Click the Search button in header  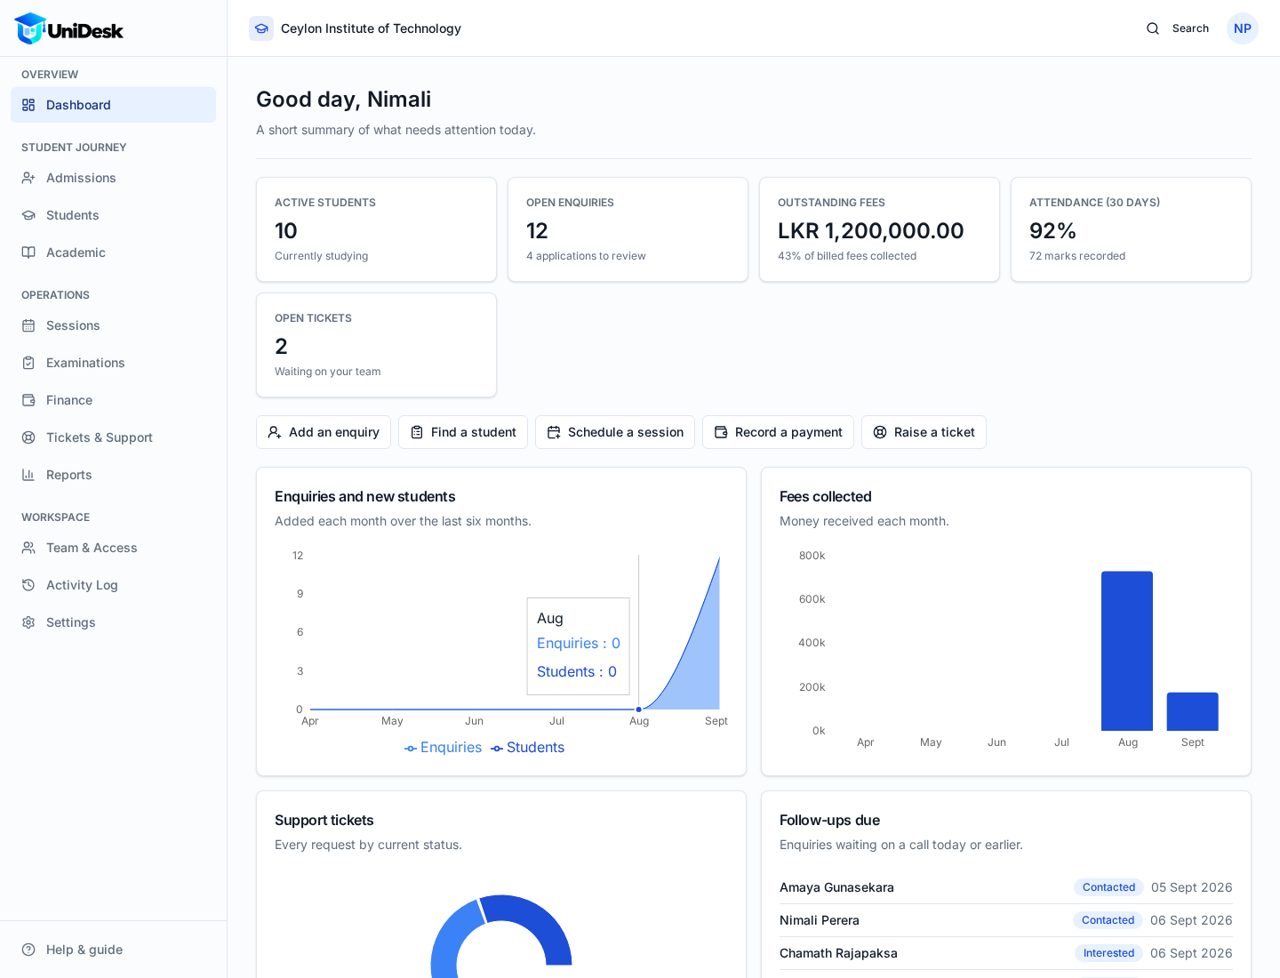1177,28
